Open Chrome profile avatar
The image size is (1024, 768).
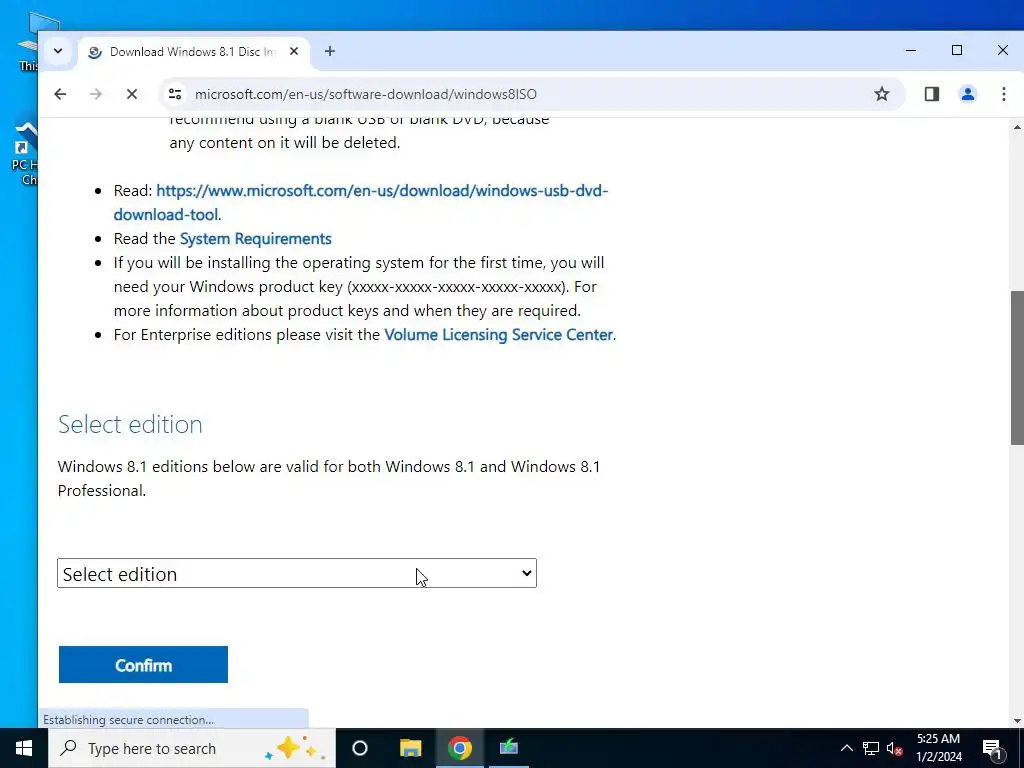coord(968,94)
